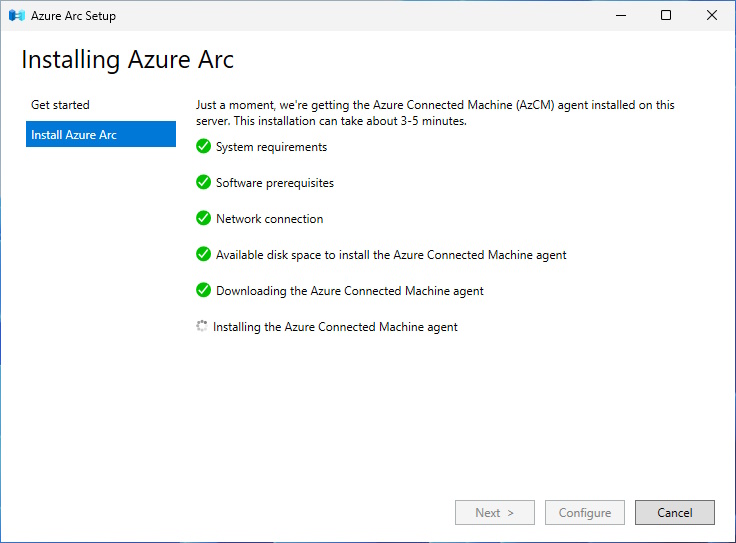Click the Azure Arc Setup title bar icon
736x543 pixels.
(x=17, y=15)
